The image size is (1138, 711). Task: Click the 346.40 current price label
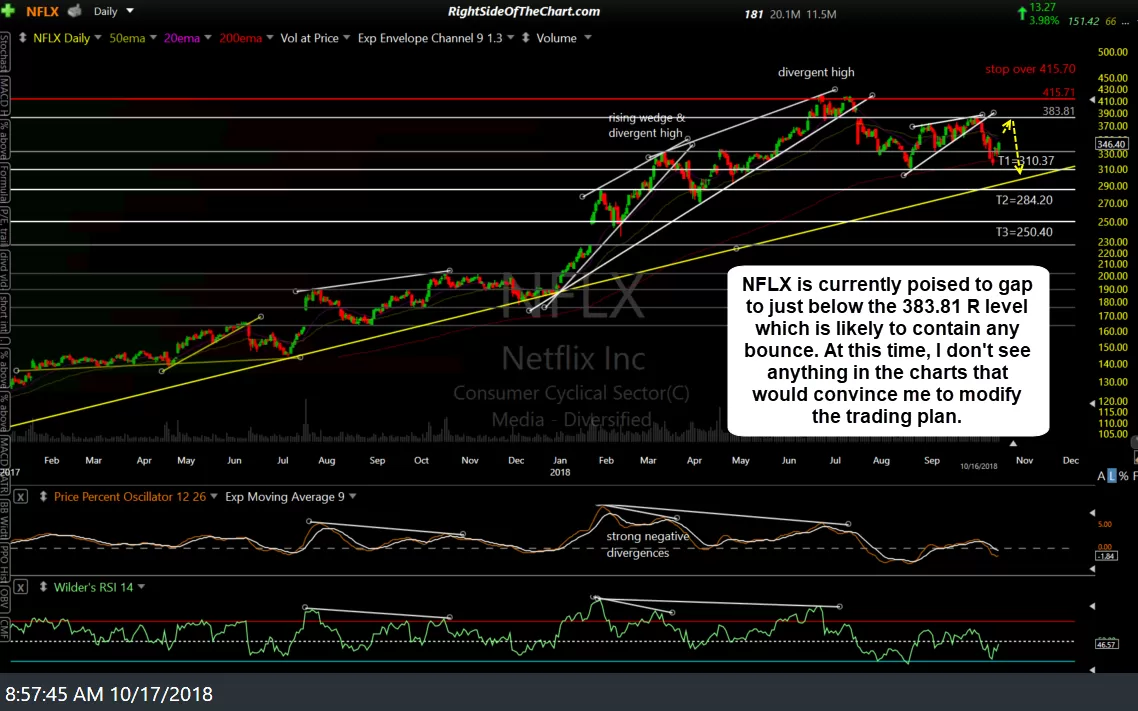pos(1111,144)
